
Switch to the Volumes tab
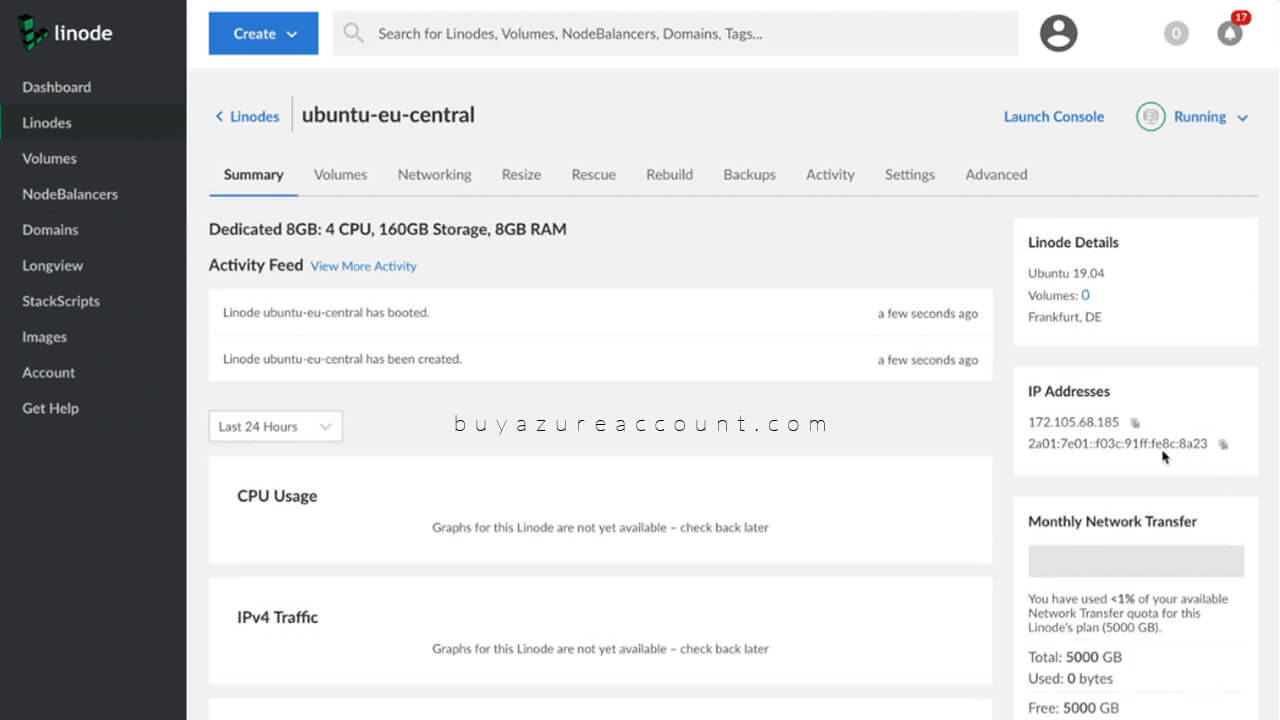[x=340, y=174]
